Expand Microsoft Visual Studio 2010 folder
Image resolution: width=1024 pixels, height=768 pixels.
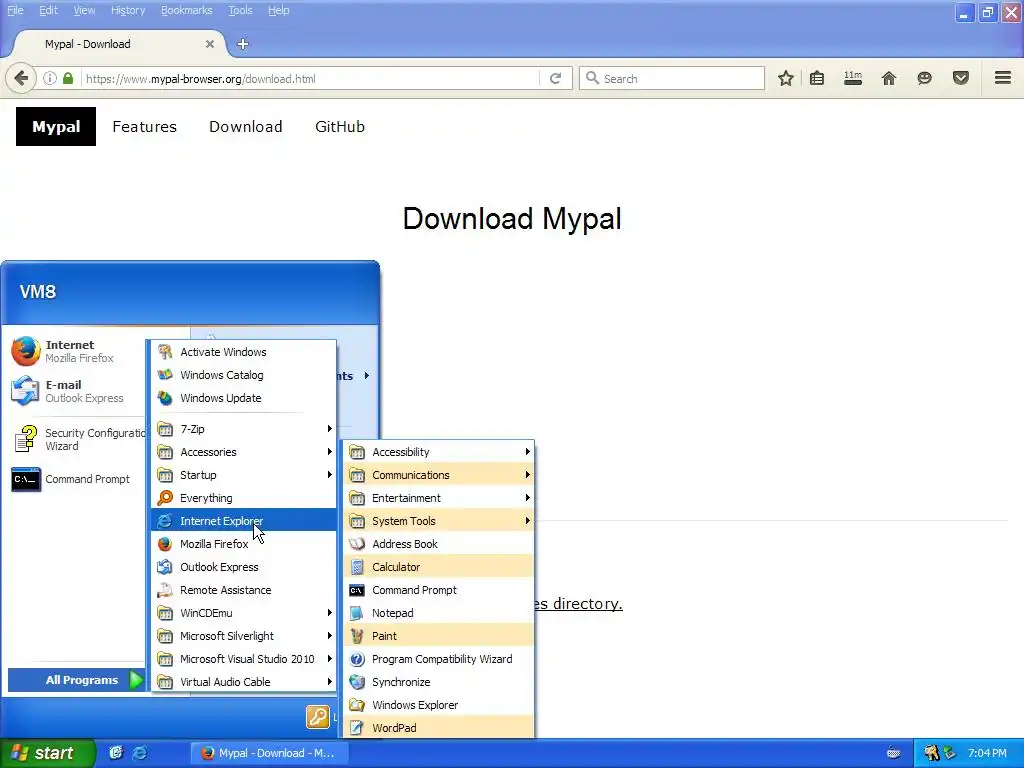pyautogui.click(x=244, y=659)
